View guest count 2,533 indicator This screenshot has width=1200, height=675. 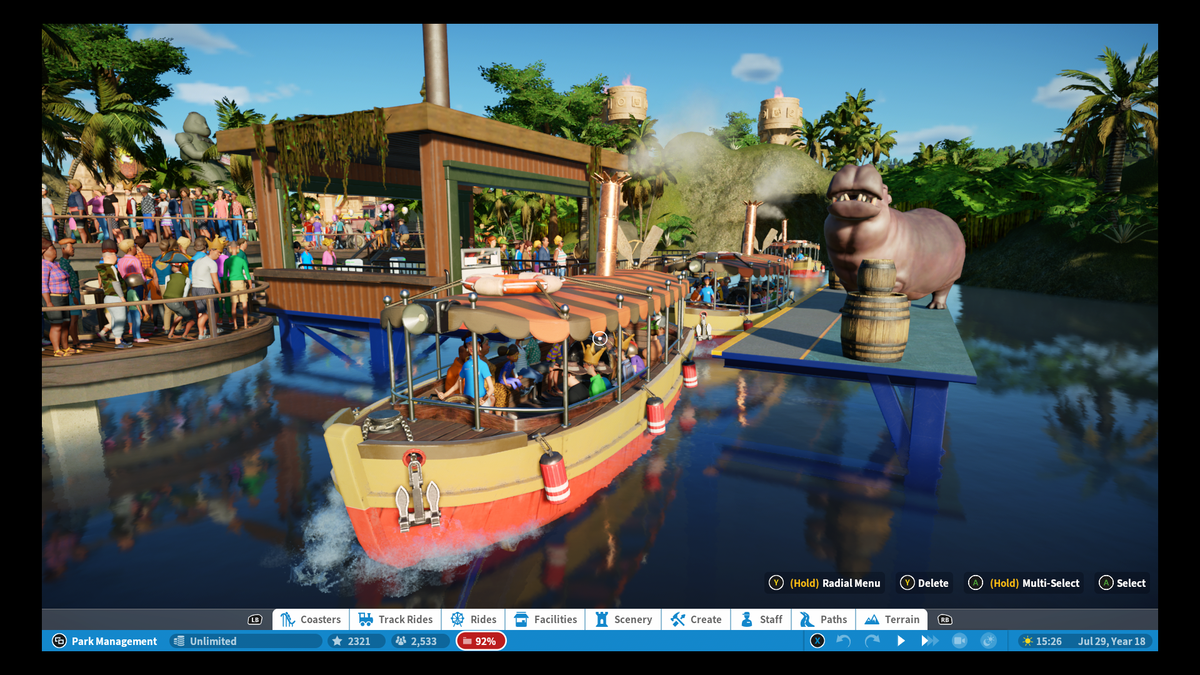(418, 641)
